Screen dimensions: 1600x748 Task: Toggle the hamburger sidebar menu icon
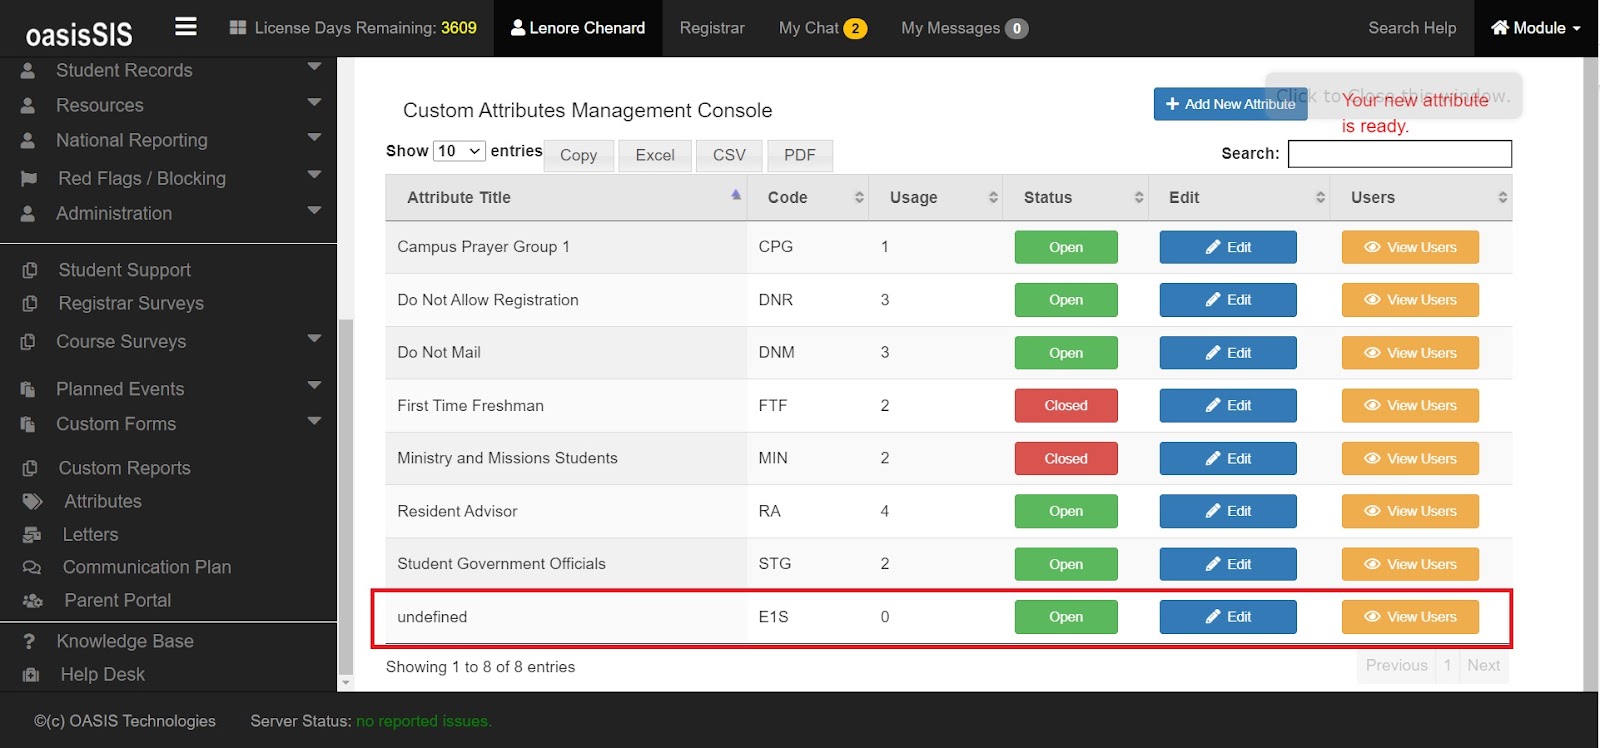(x=186, y=27)
